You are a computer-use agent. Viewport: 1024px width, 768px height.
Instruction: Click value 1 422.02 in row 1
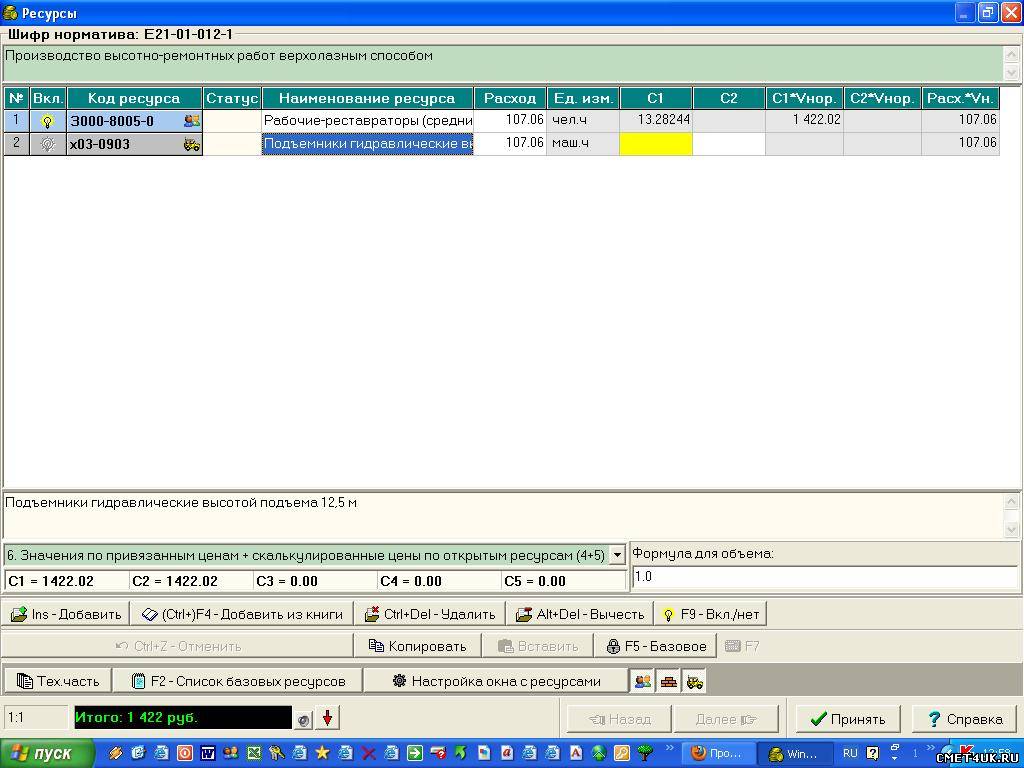(x=804, y=120)
